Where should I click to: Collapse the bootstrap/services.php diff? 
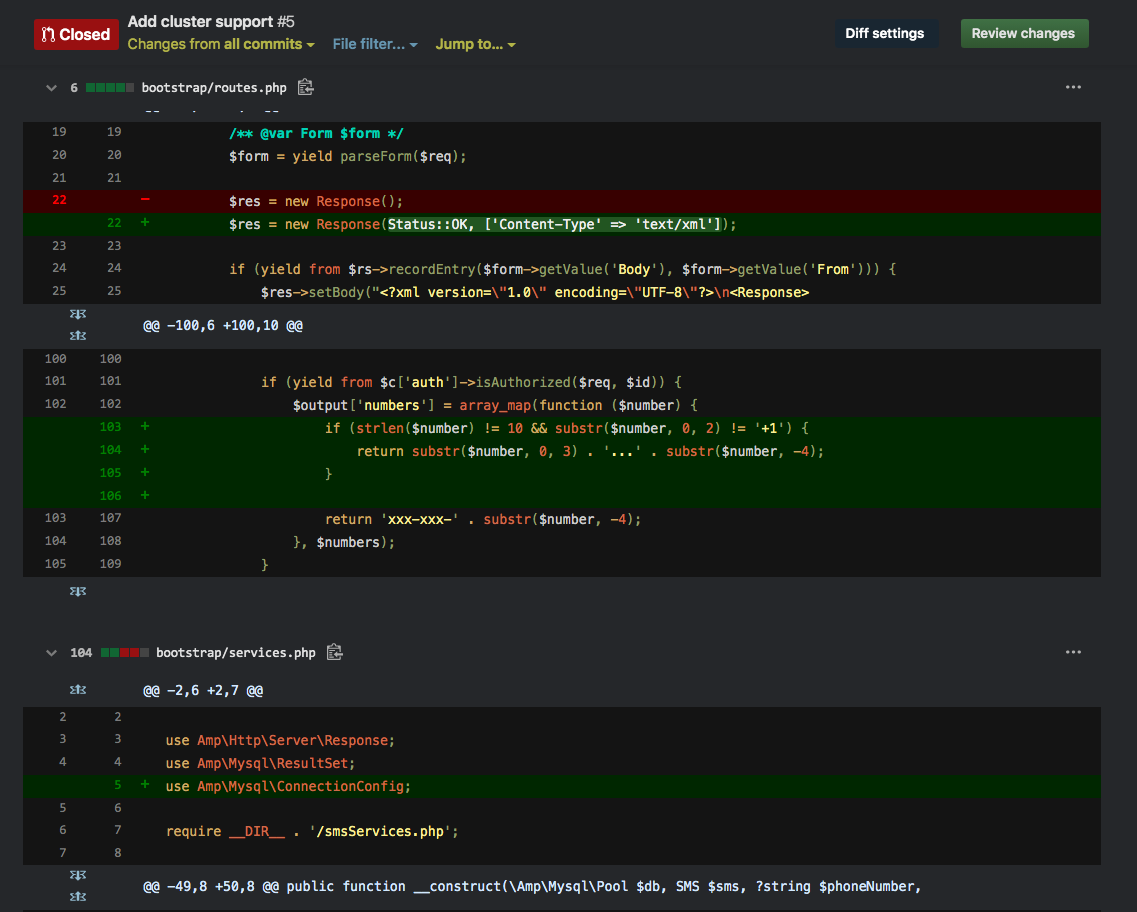(x=51, y=652)
